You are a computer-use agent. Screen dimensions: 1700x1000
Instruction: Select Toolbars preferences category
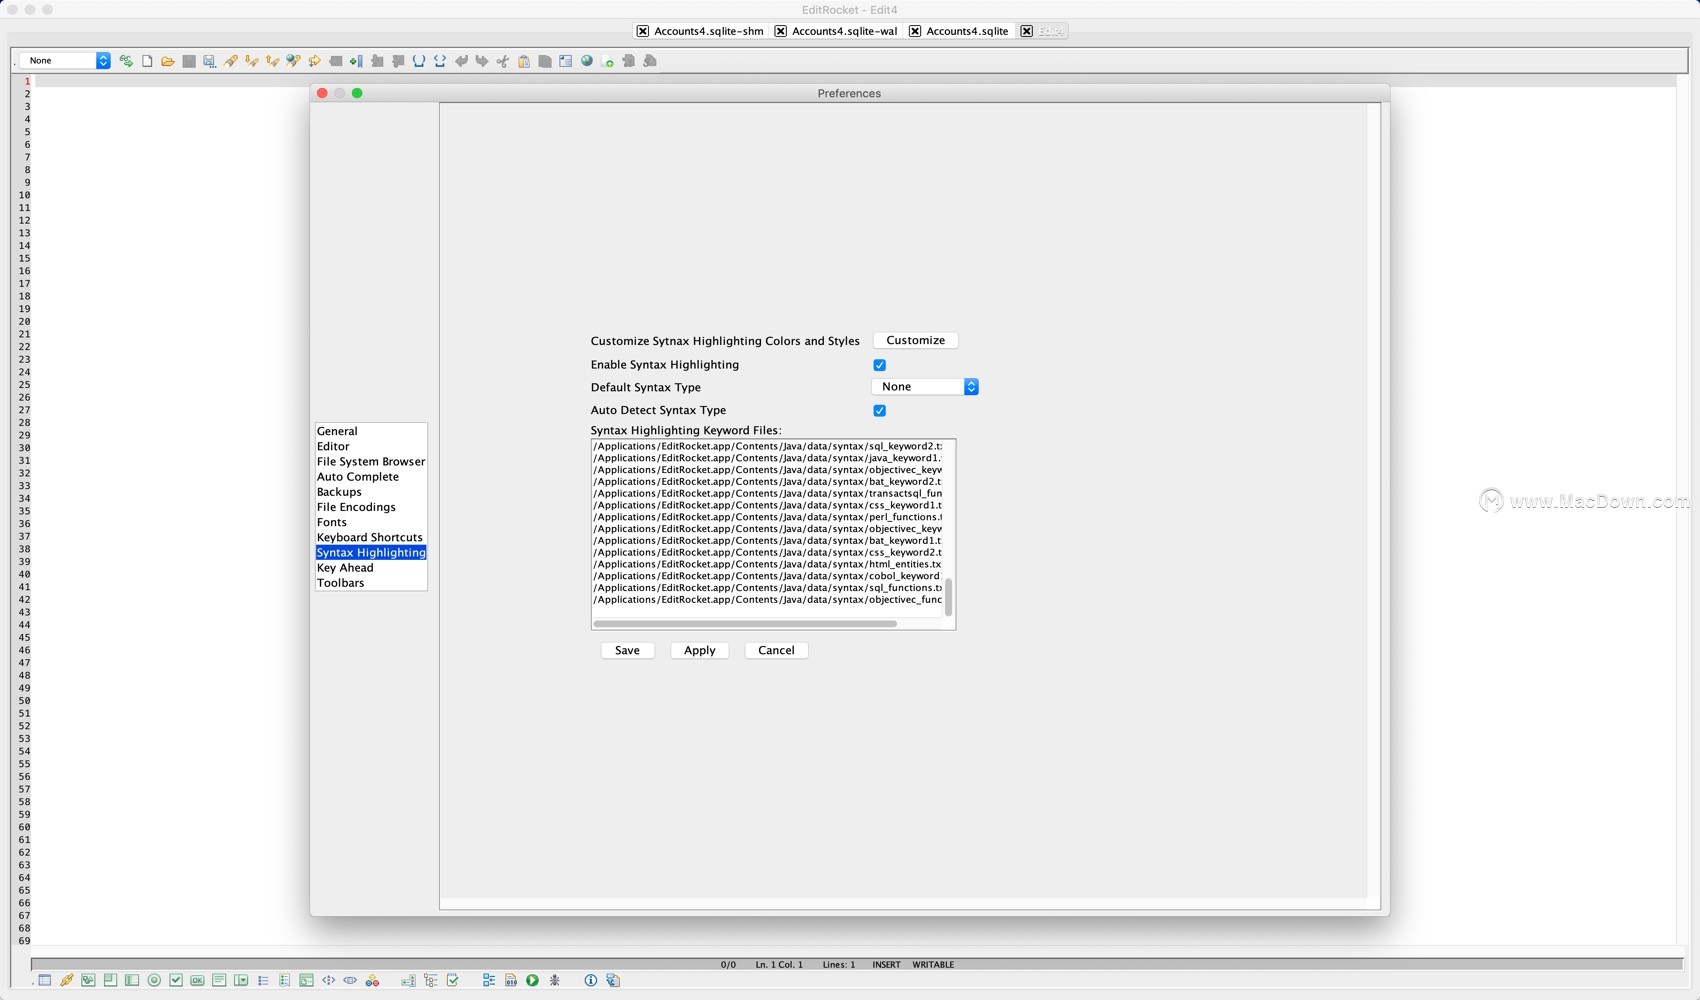371,583
